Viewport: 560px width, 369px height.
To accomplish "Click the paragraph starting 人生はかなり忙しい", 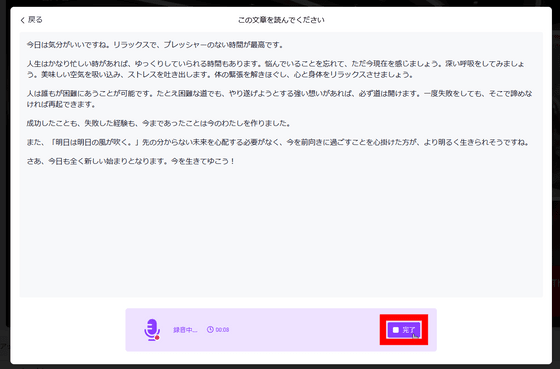I will [x=275, y=70].
